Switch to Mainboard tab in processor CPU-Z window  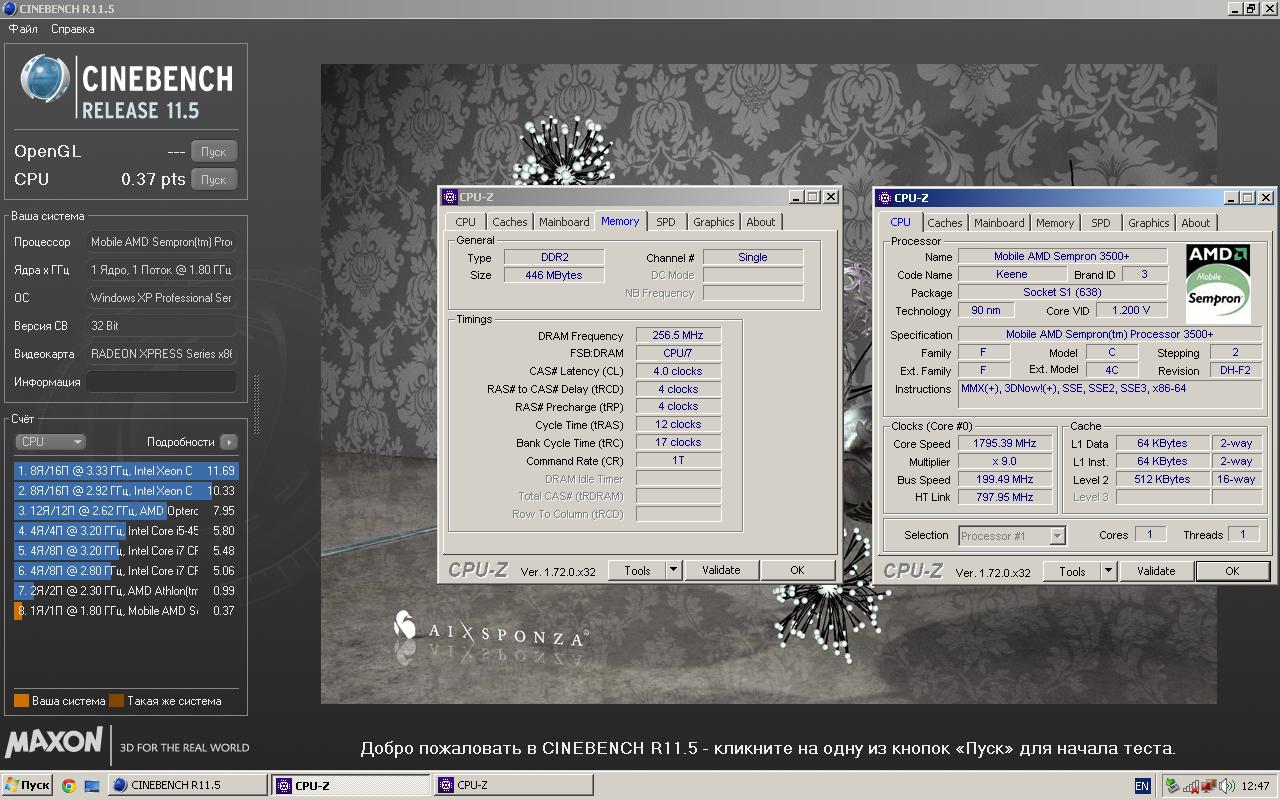pyautogui.click(x=999, y=223)
